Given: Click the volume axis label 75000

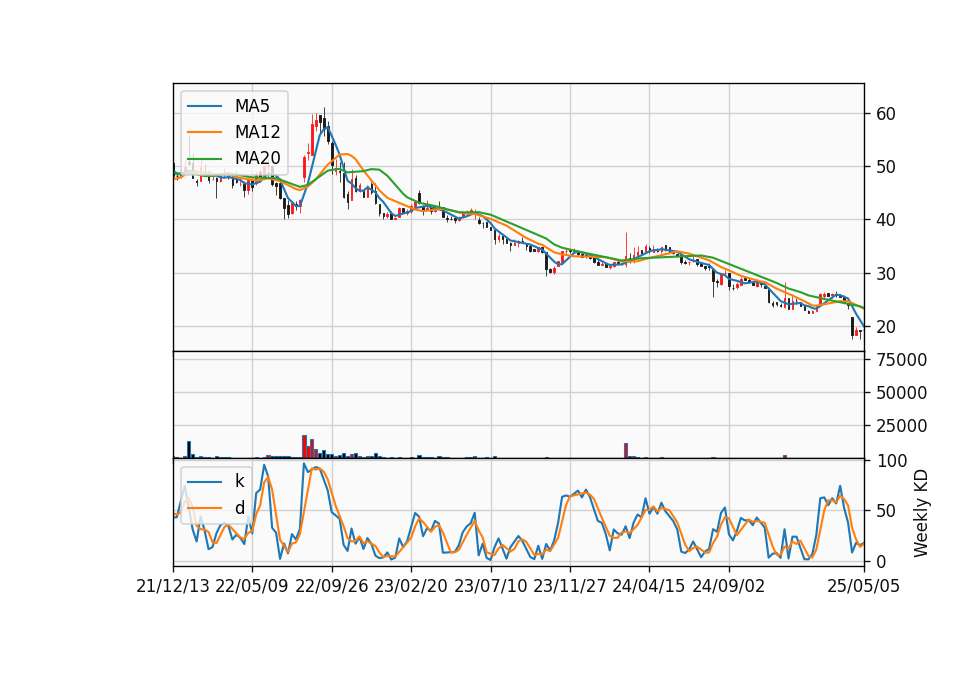Looking at the screenshot, I should [901, 360].
